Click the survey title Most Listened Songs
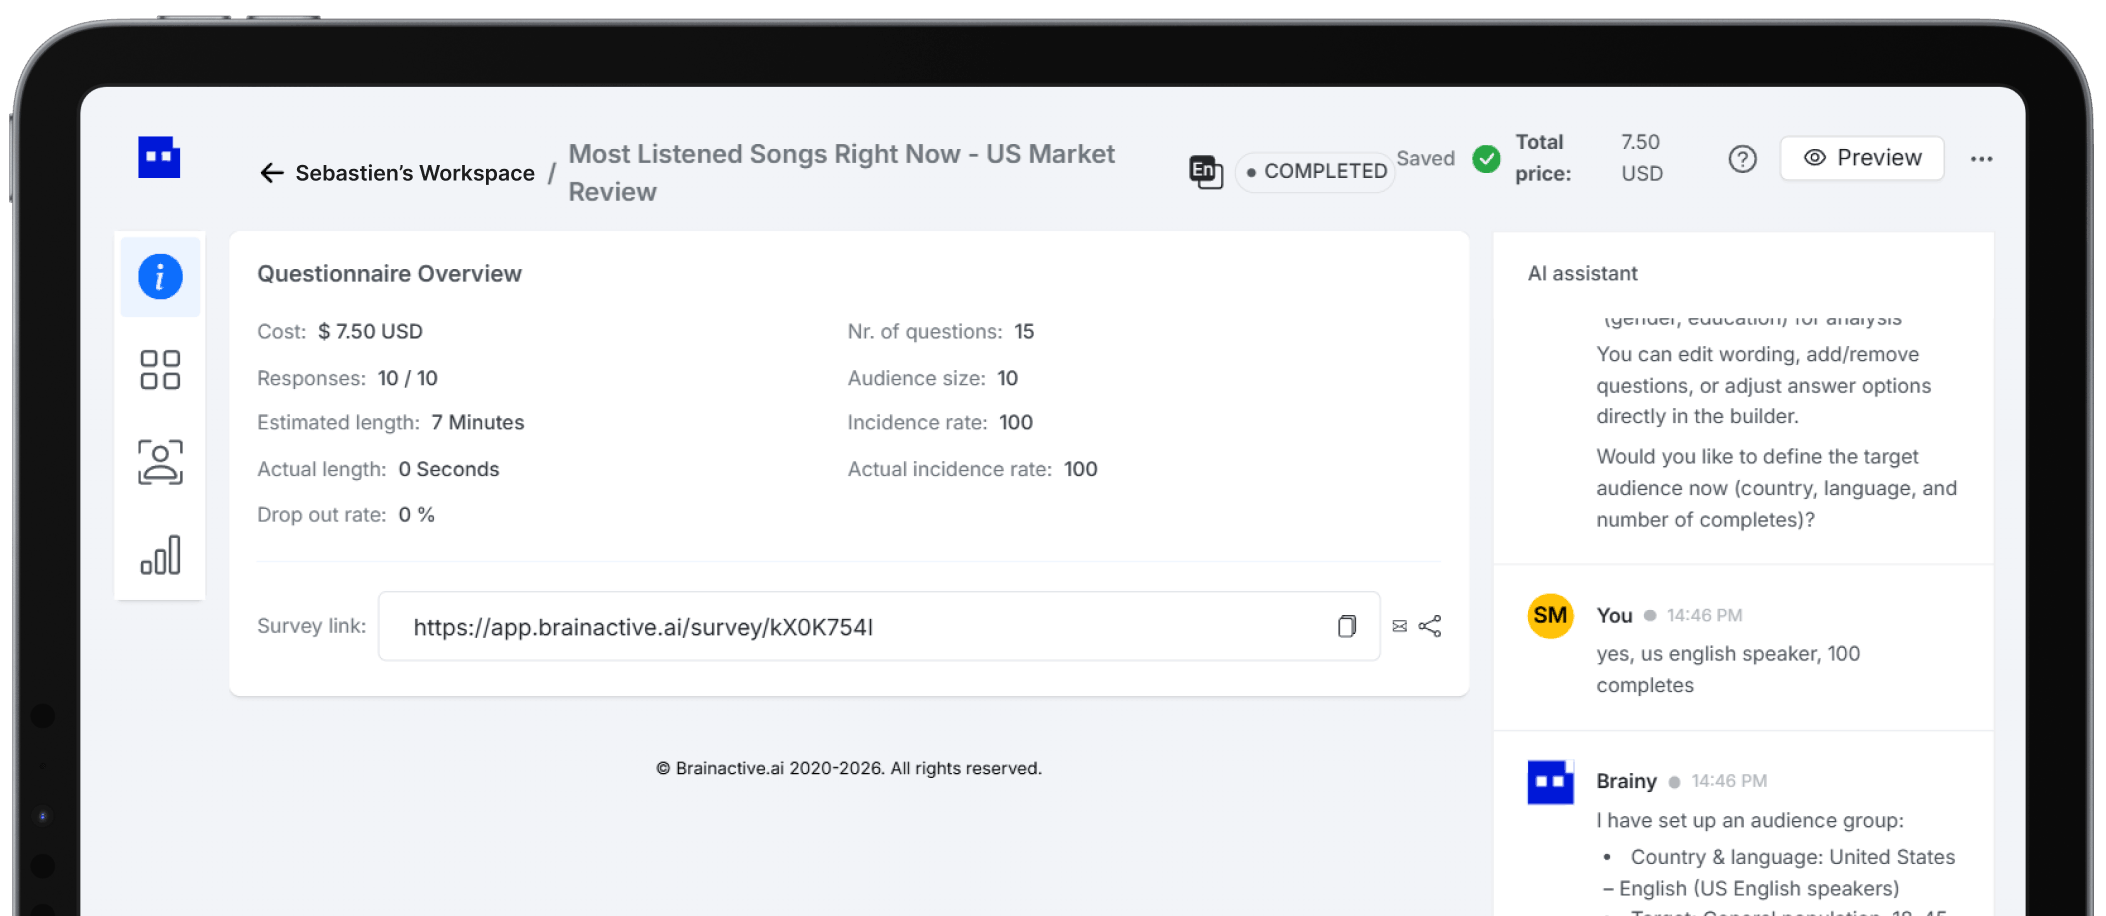This screenshot has width=2106, height=916. pos(841,172)
